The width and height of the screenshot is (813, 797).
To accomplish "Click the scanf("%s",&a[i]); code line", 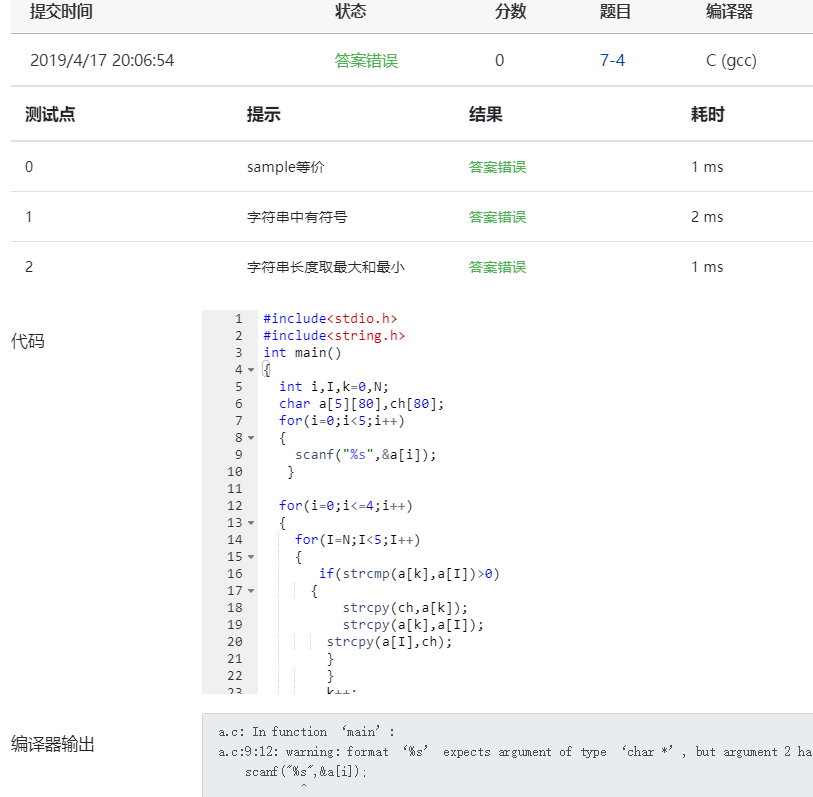I will (x=366, y=455).
